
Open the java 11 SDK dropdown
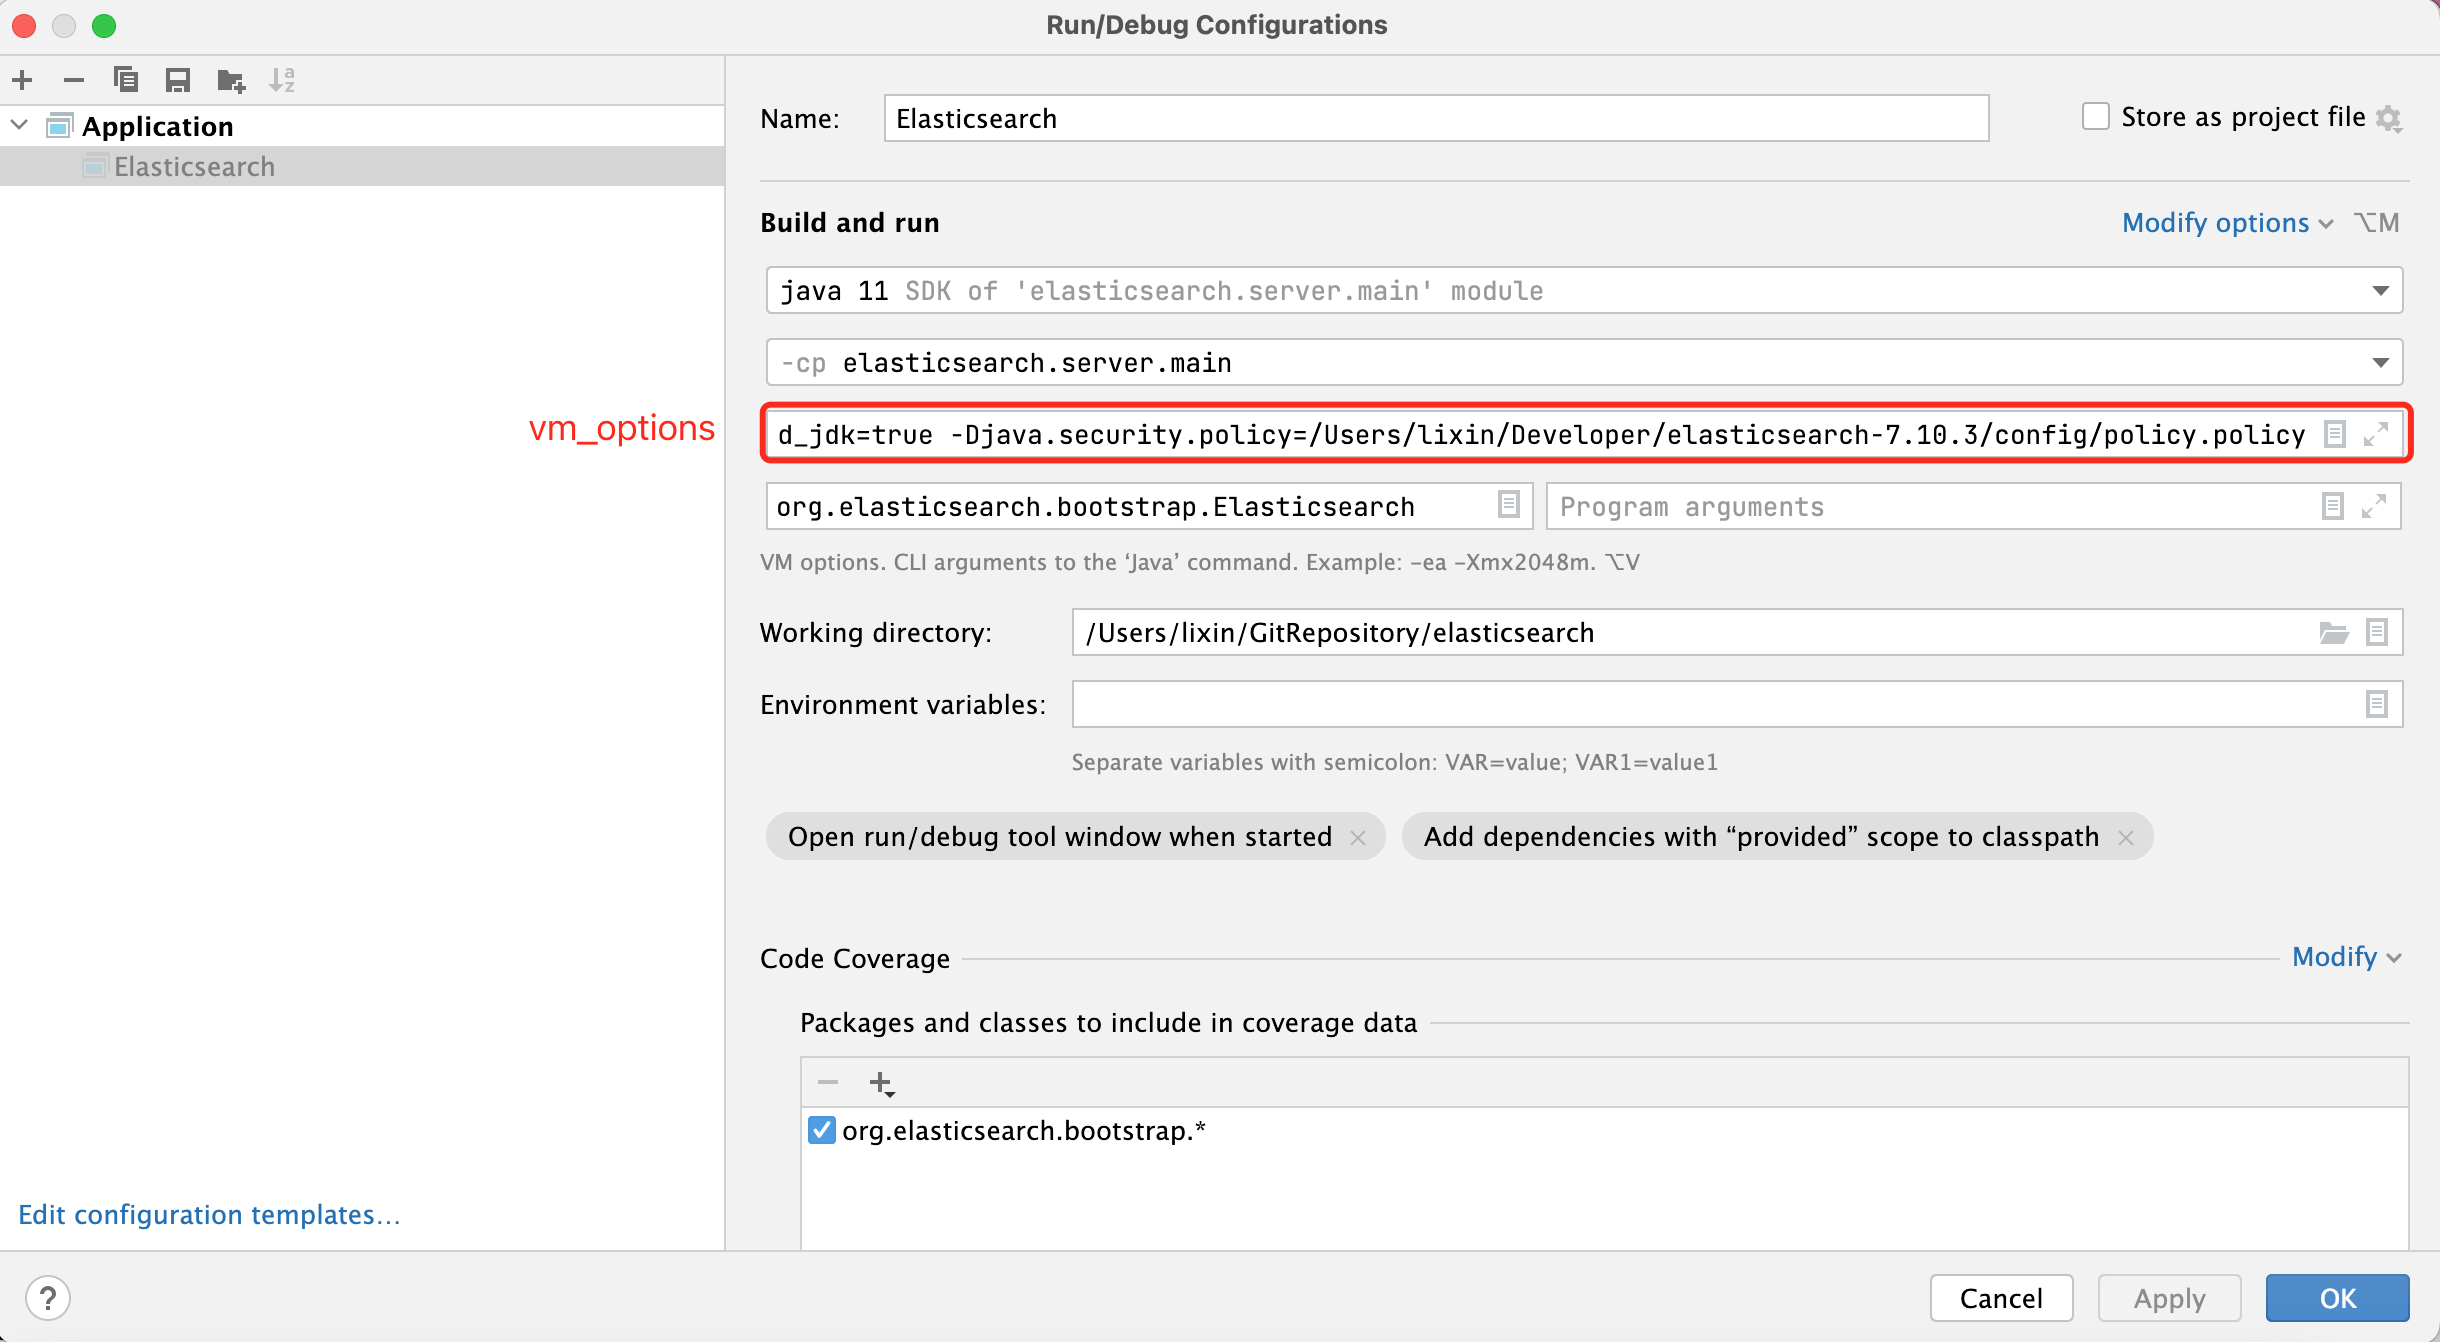[x=2380, y=291]
